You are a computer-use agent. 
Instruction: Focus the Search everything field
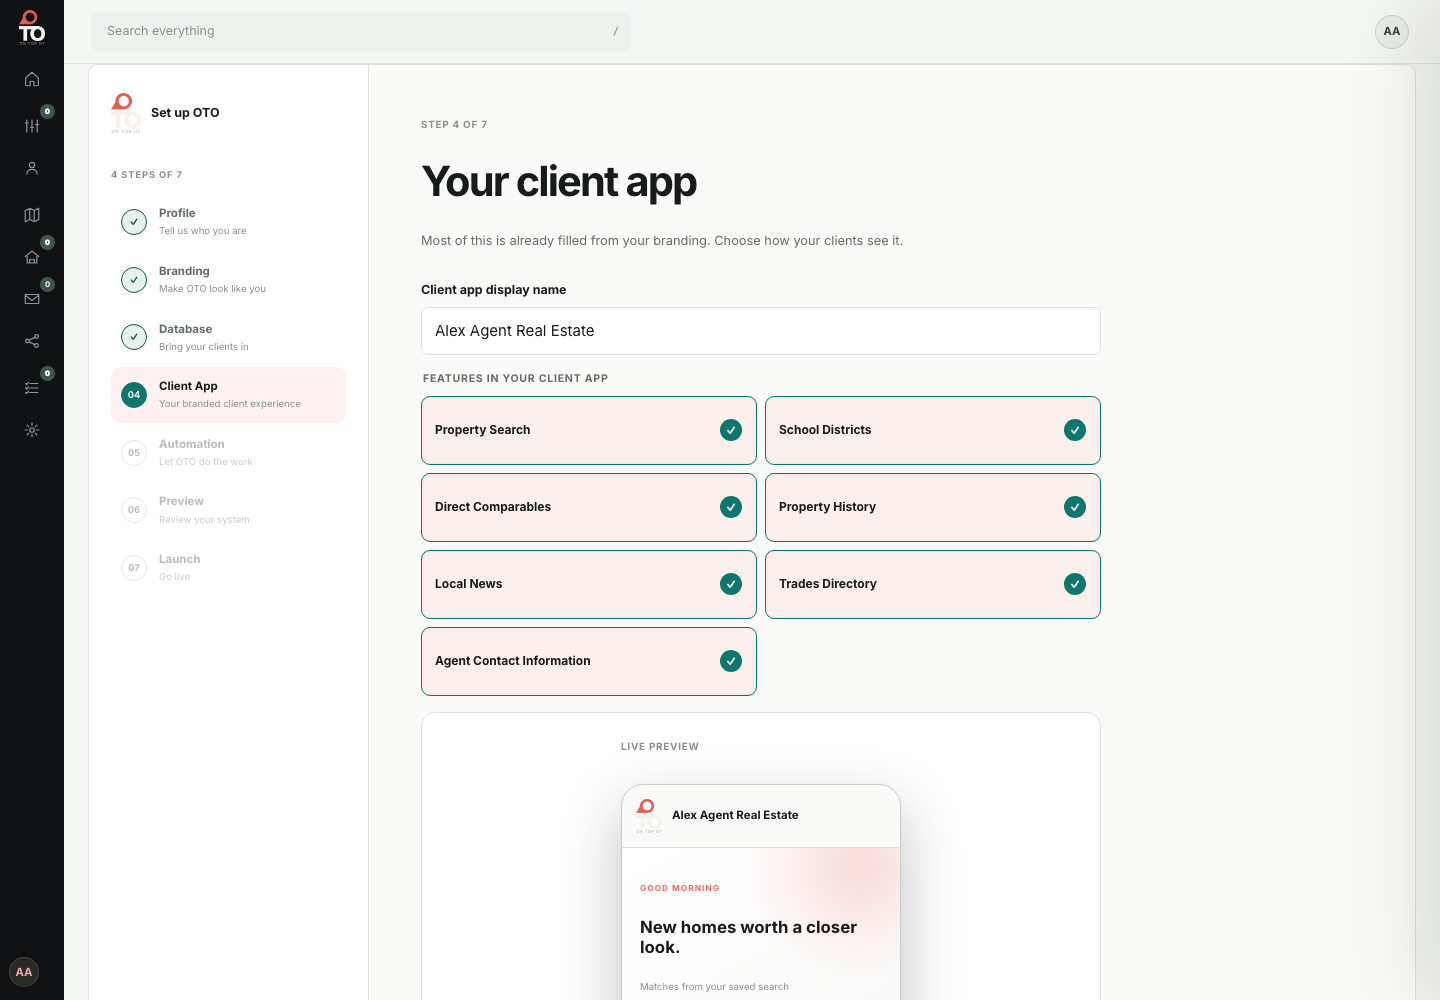361,32
